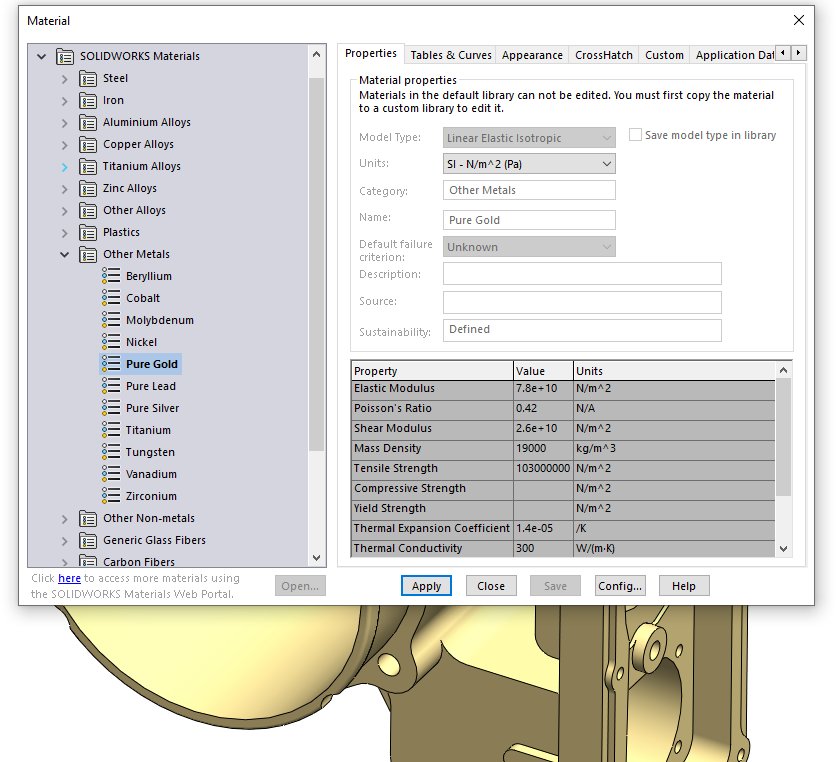This screenshot has height=762, width=837.
Task: Click the Save button
Action: 555,586
